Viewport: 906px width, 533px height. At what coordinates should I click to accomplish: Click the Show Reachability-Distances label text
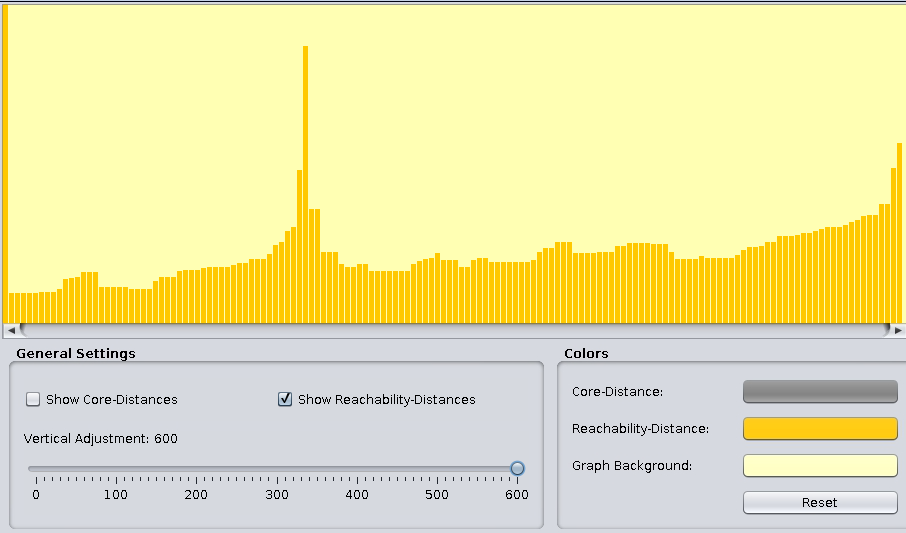(x=386, y=400)
